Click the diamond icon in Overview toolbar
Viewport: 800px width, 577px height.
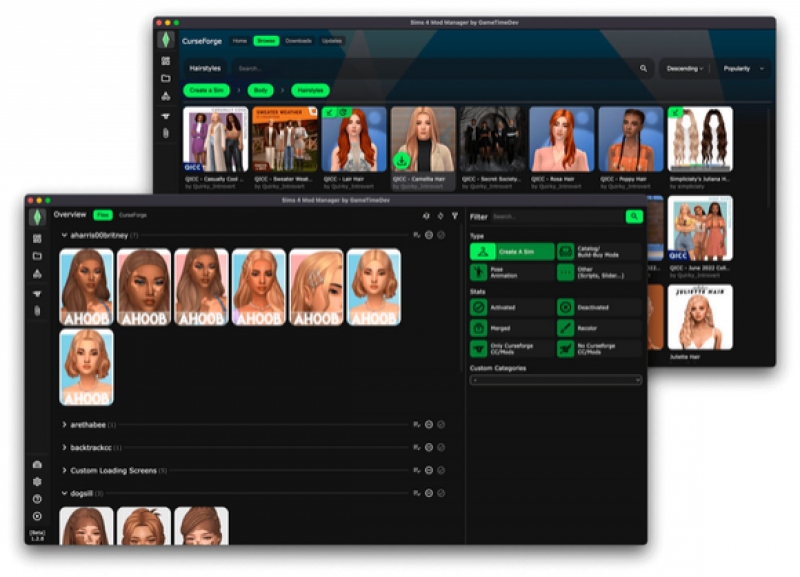[x=440, y=216]
